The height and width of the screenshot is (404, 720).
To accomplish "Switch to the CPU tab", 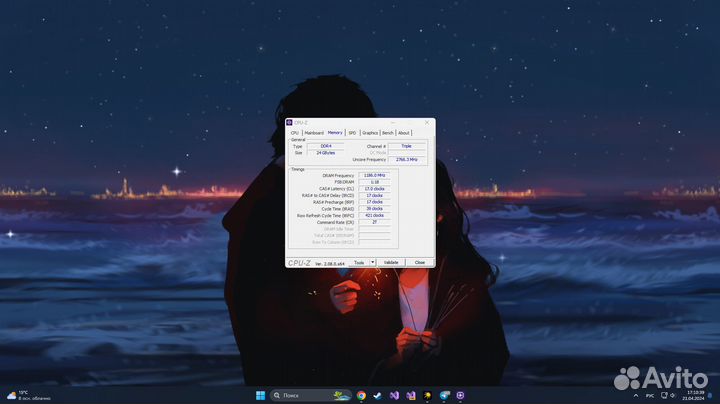I will point(295,133).
